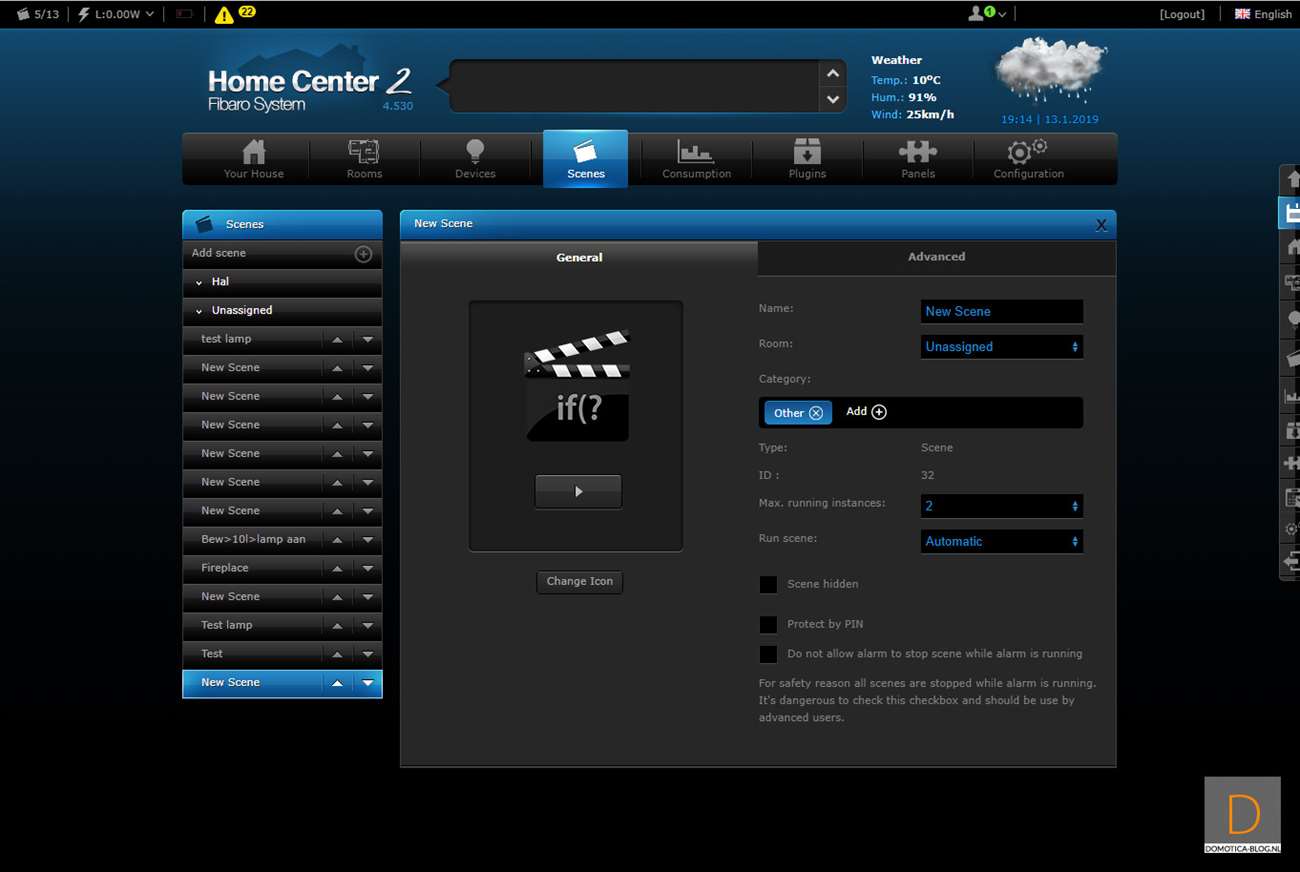Enable the Scene hidden checkbox
Viewport: 1300px width, 872px height.
point(768,584)
